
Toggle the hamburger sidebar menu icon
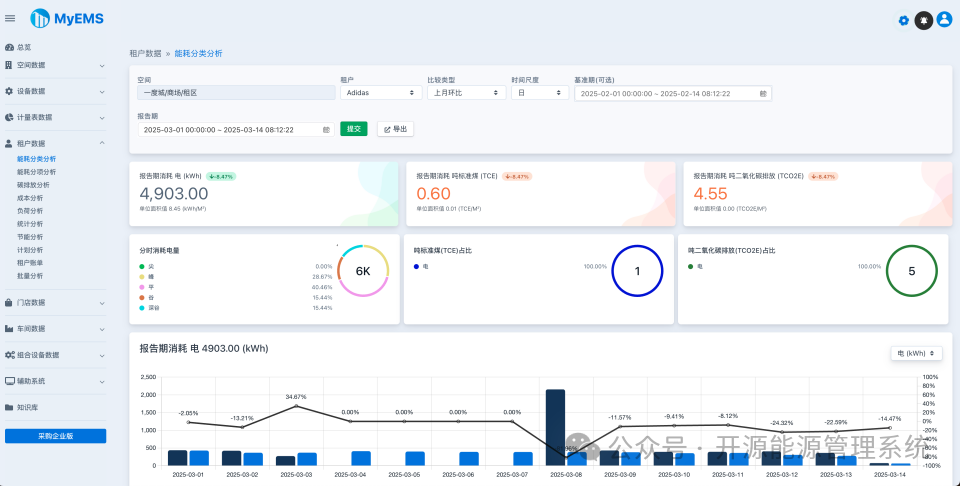click(x=10, y=18)
